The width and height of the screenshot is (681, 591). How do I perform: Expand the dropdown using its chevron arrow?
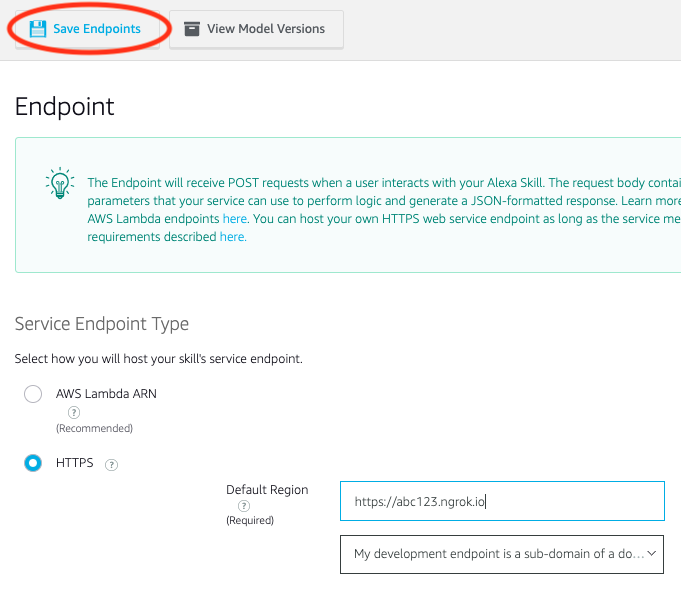pyautogui.click(x=652, y=552)
